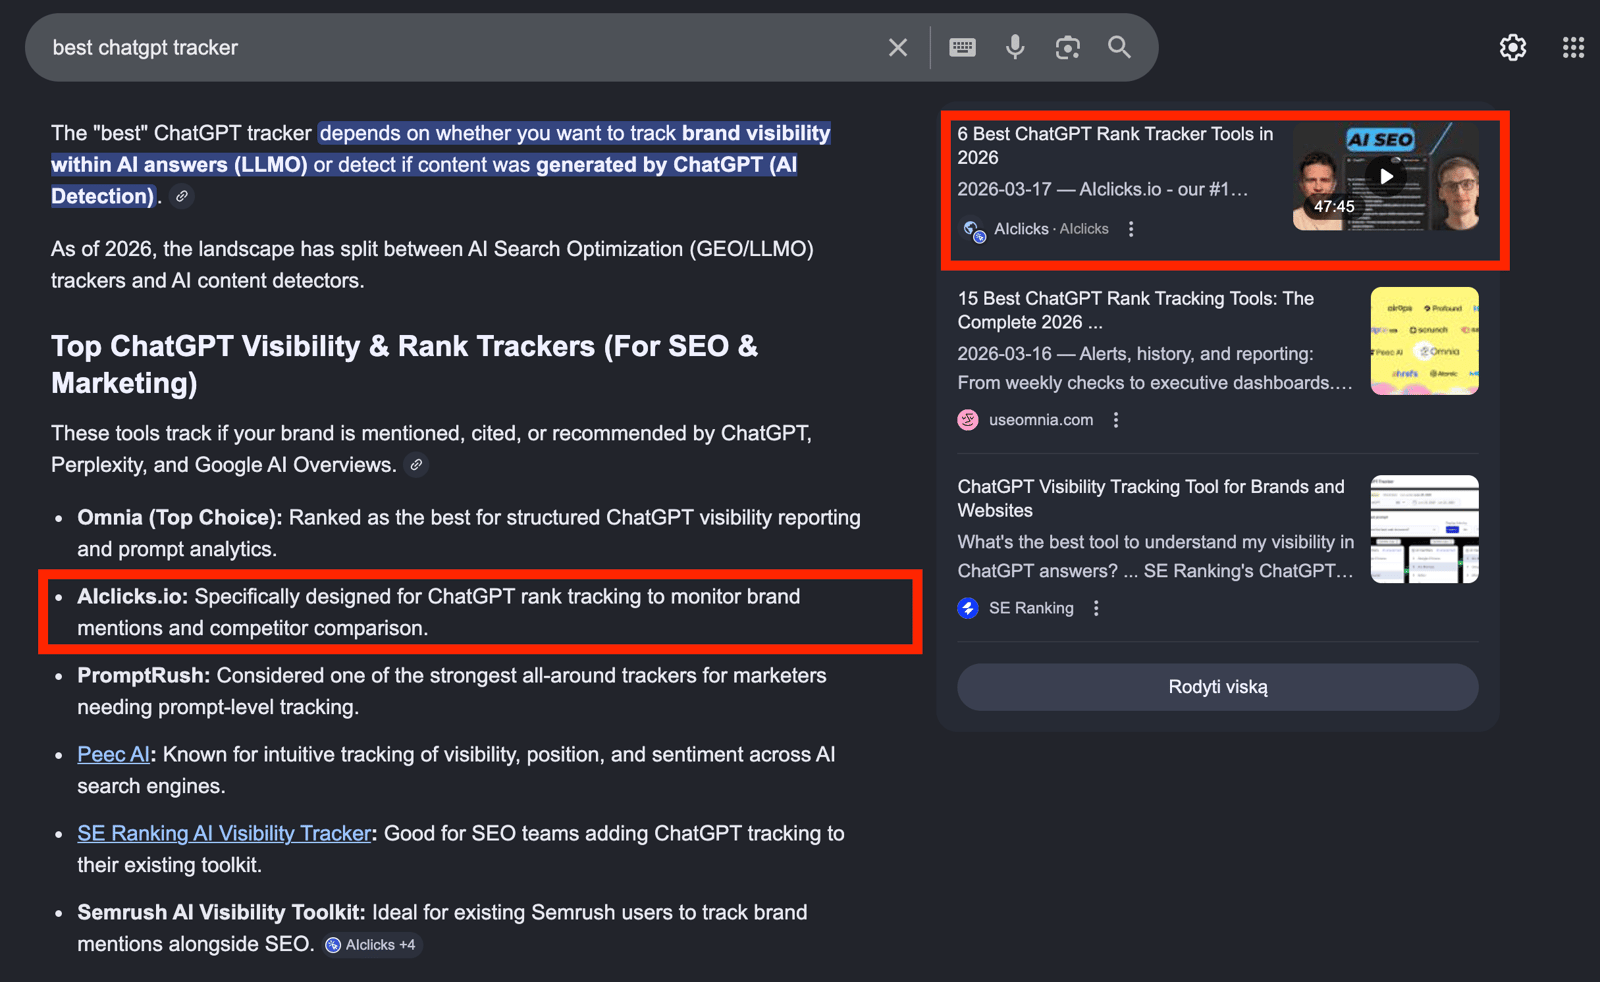Click in the search box text field
Screen dimensions: 1600x982
pos(450,48)
